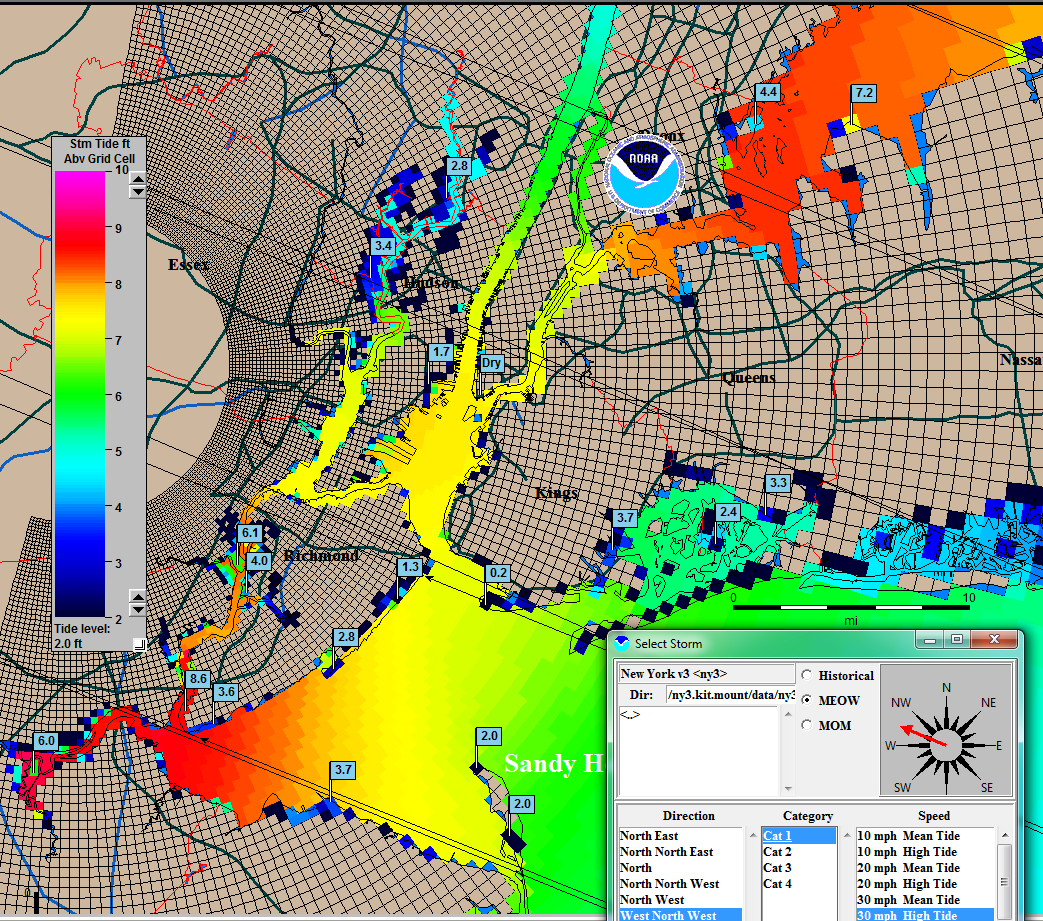This screenshot has height=921, width=1043.
Task: Lower the legend's upper limit from 10
Action: [137, 192]
